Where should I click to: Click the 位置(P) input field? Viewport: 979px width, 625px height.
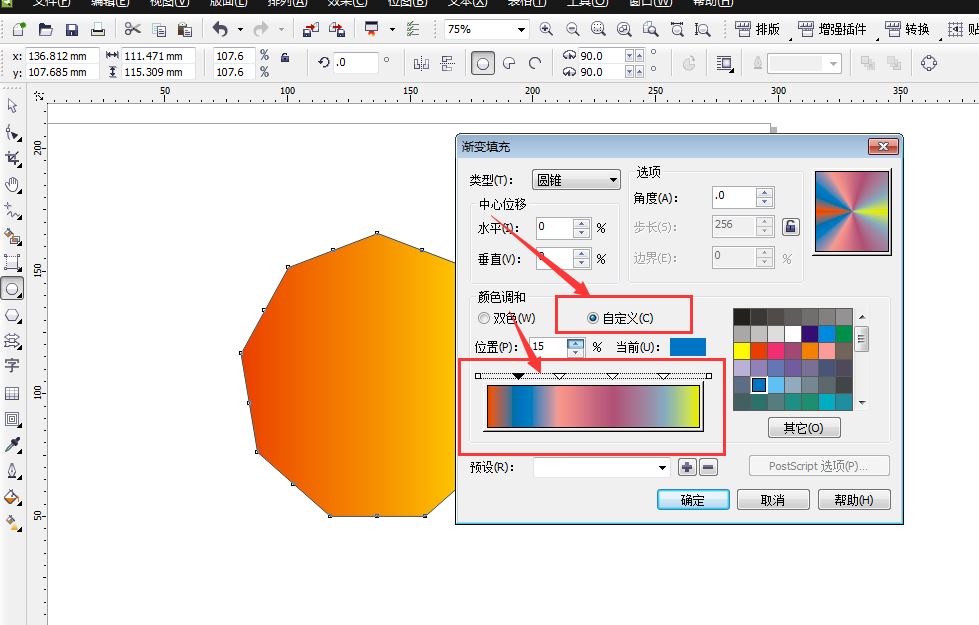click(x=550, y=347)
